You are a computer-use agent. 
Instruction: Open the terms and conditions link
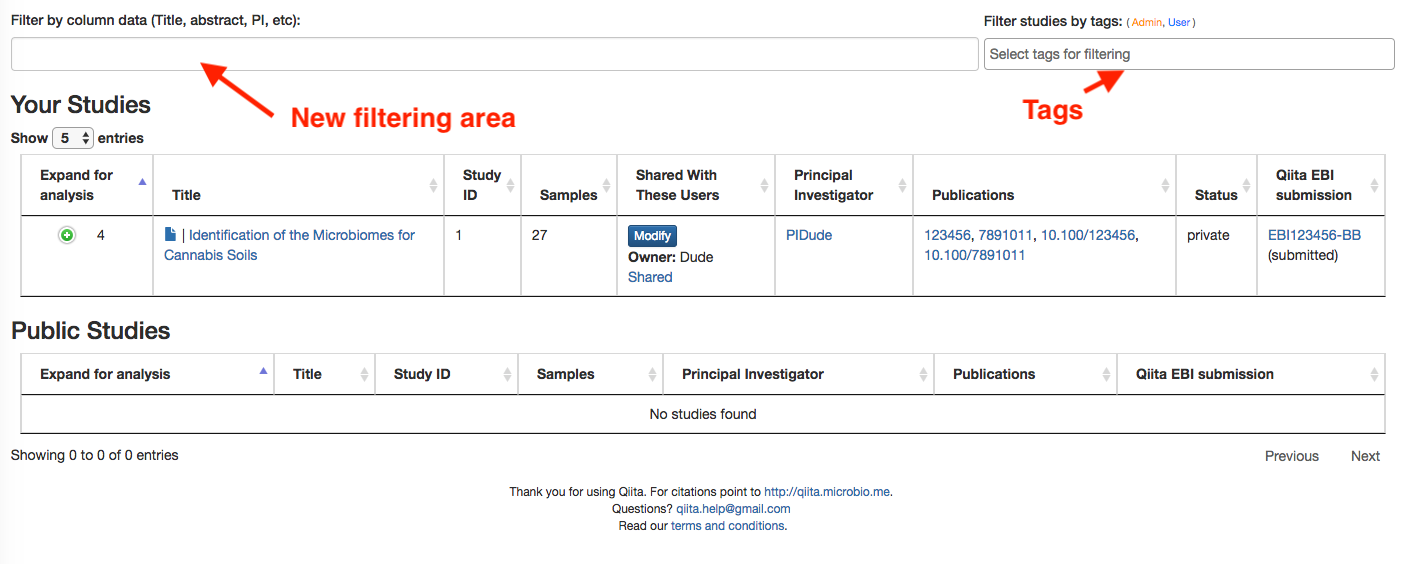click(727, 526)
